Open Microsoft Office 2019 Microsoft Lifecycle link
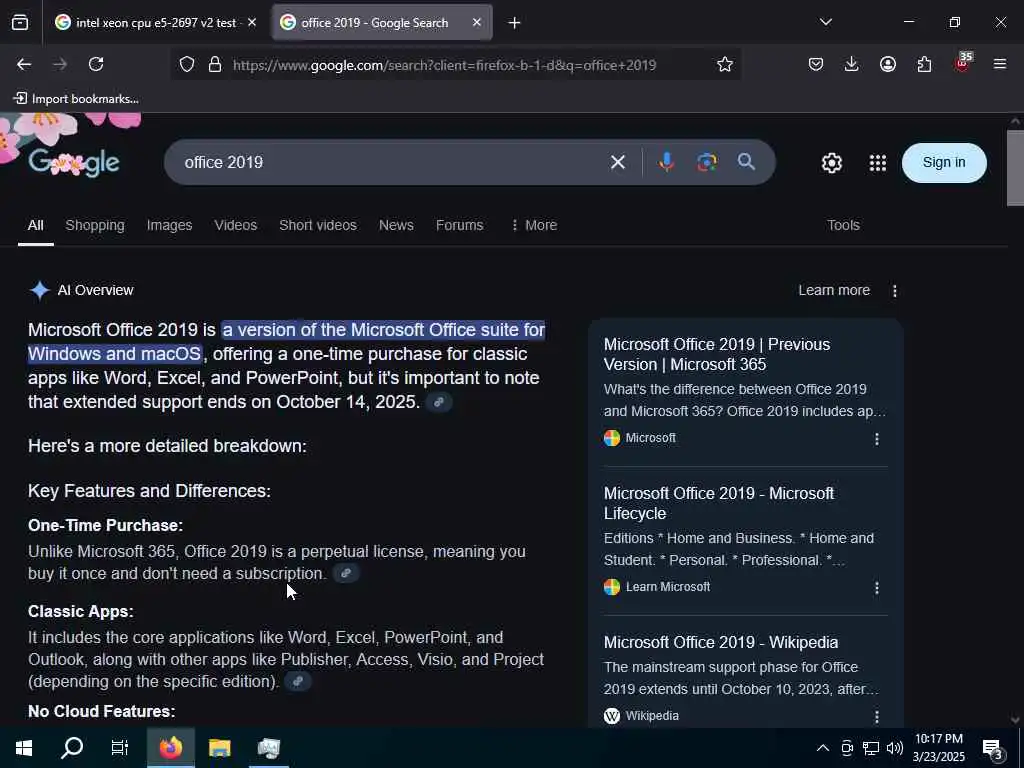The image size is (1024, 768). tap(718, 503)
